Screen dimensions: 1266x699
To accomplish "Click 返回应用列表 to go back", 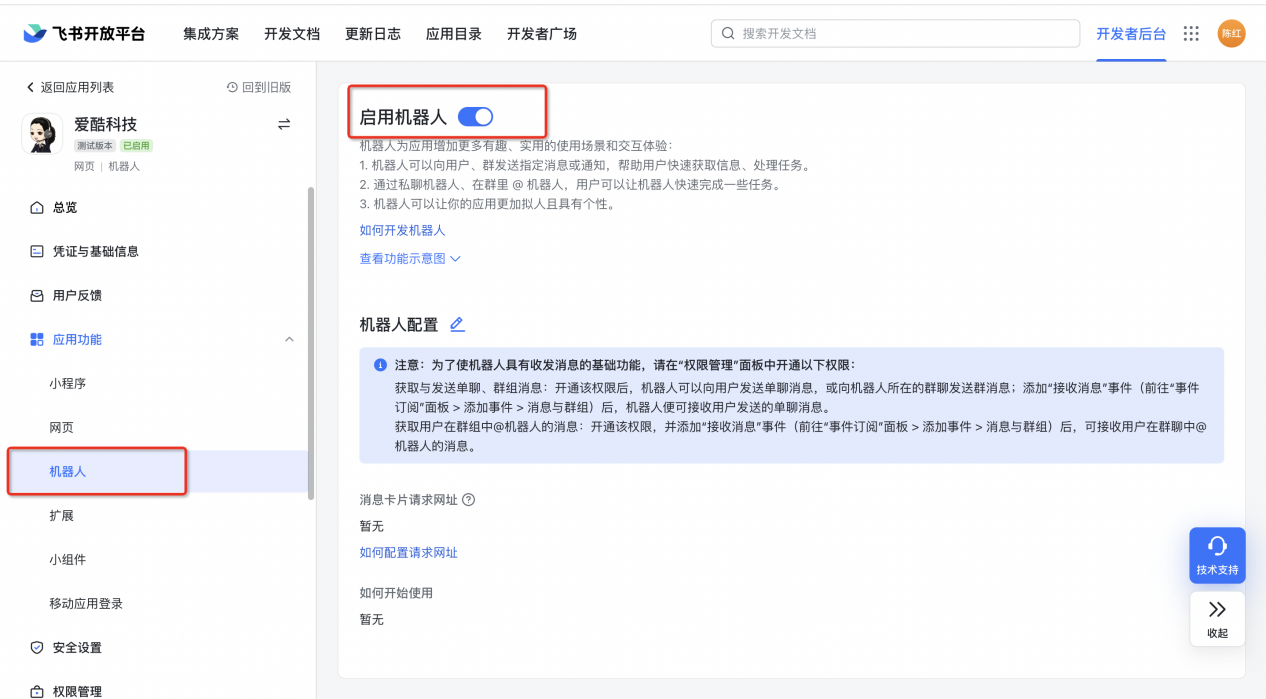I will 62,87.
